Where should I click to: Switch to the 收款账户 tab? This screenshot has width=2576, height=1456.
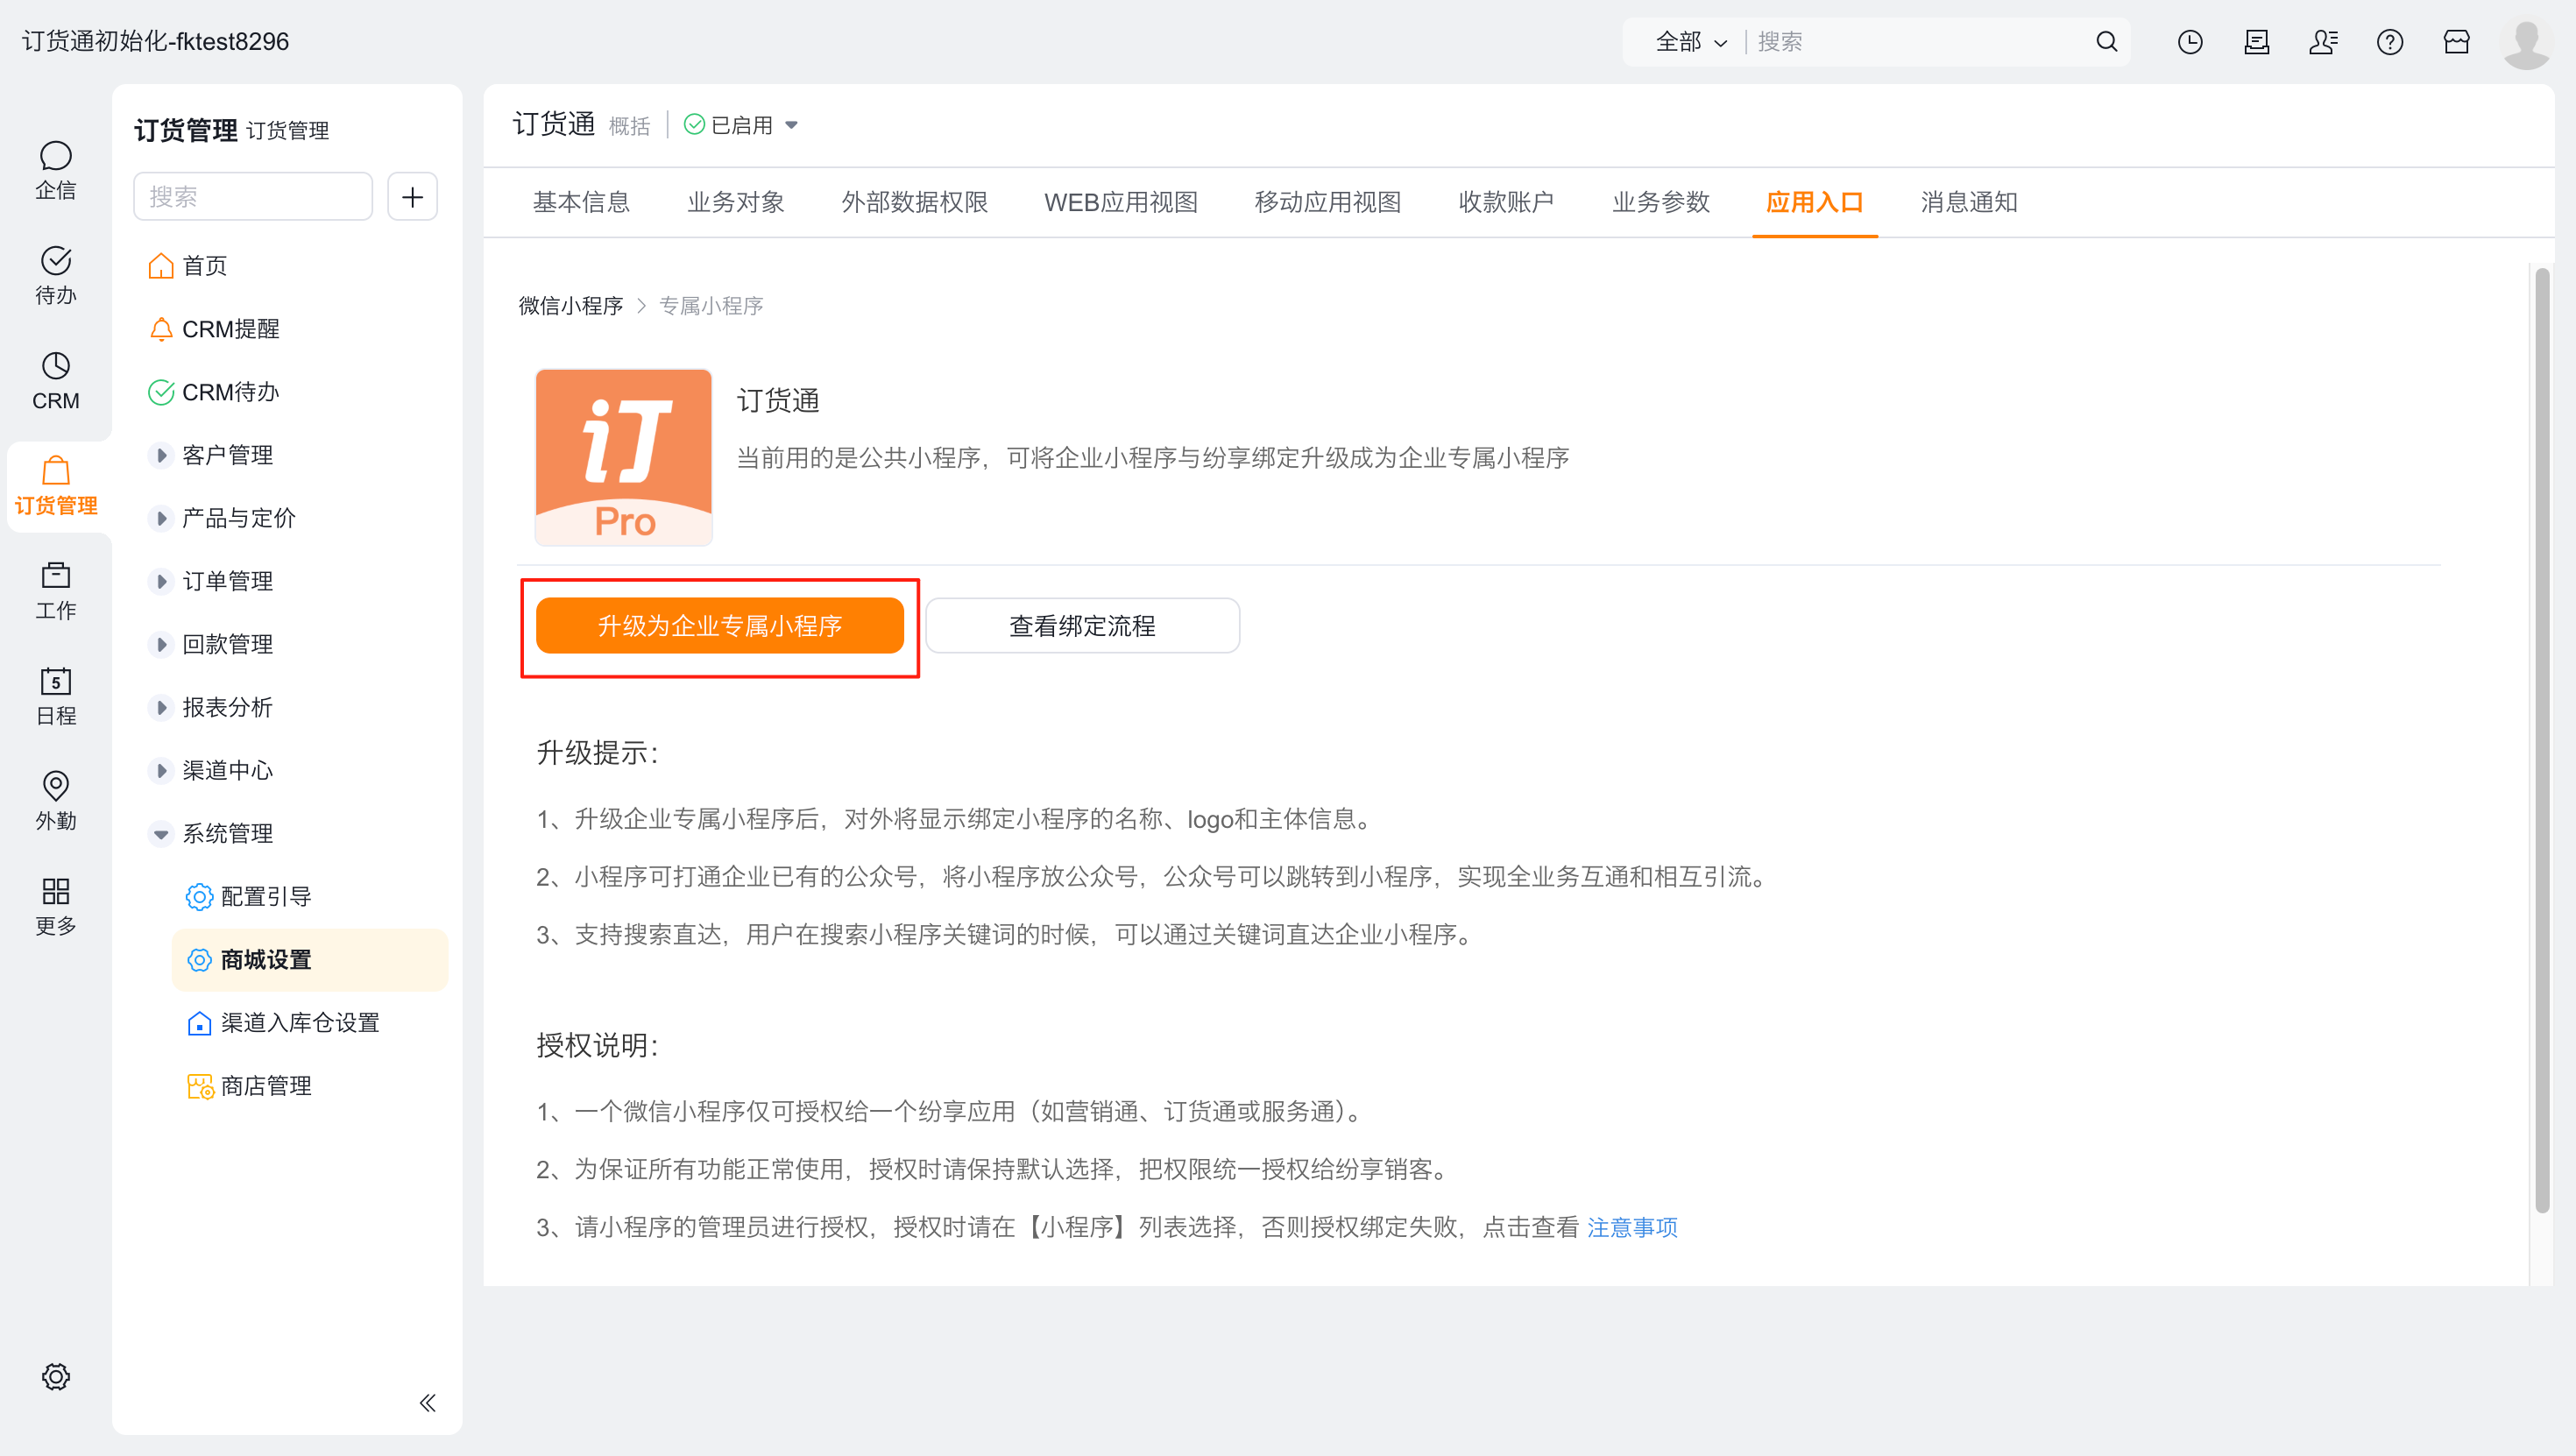pyautogui.click(x=1506, y=202)
